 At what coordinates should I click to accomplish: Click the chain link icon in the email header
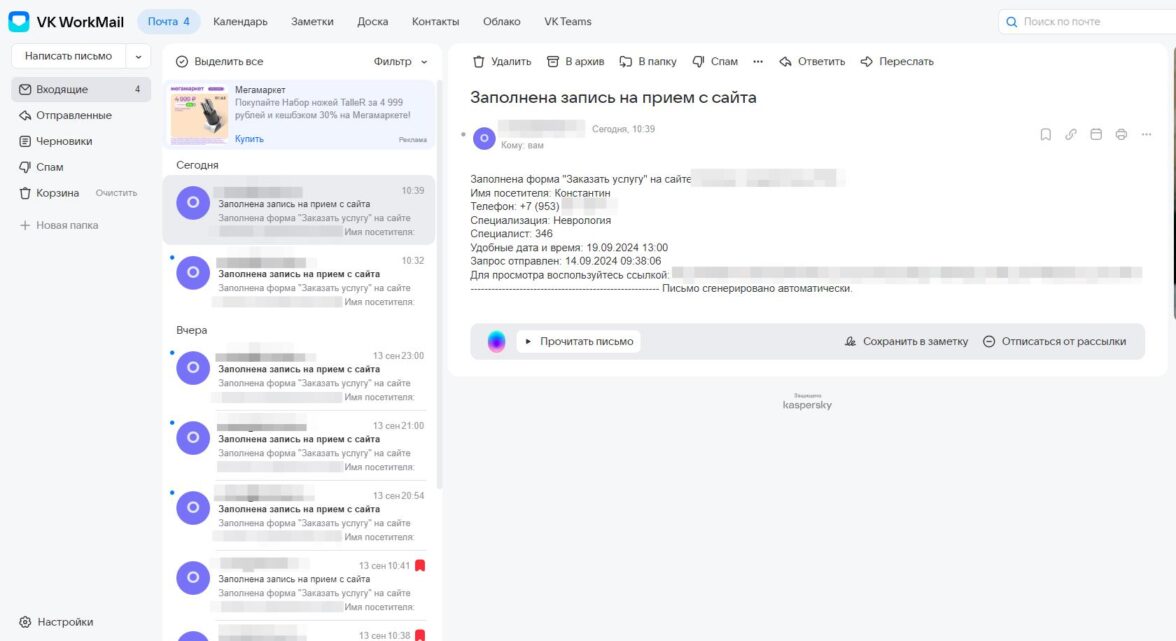pyautogui.click(x=1070, y=134)
